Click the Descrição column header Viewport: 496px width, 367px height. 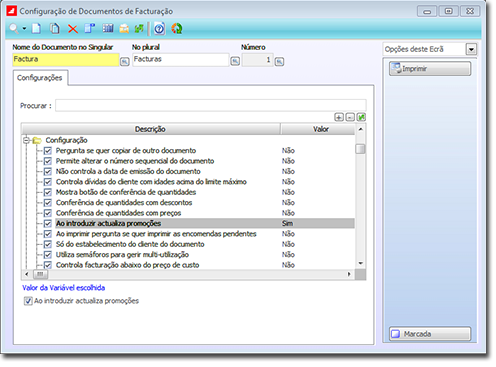point(150,129)
